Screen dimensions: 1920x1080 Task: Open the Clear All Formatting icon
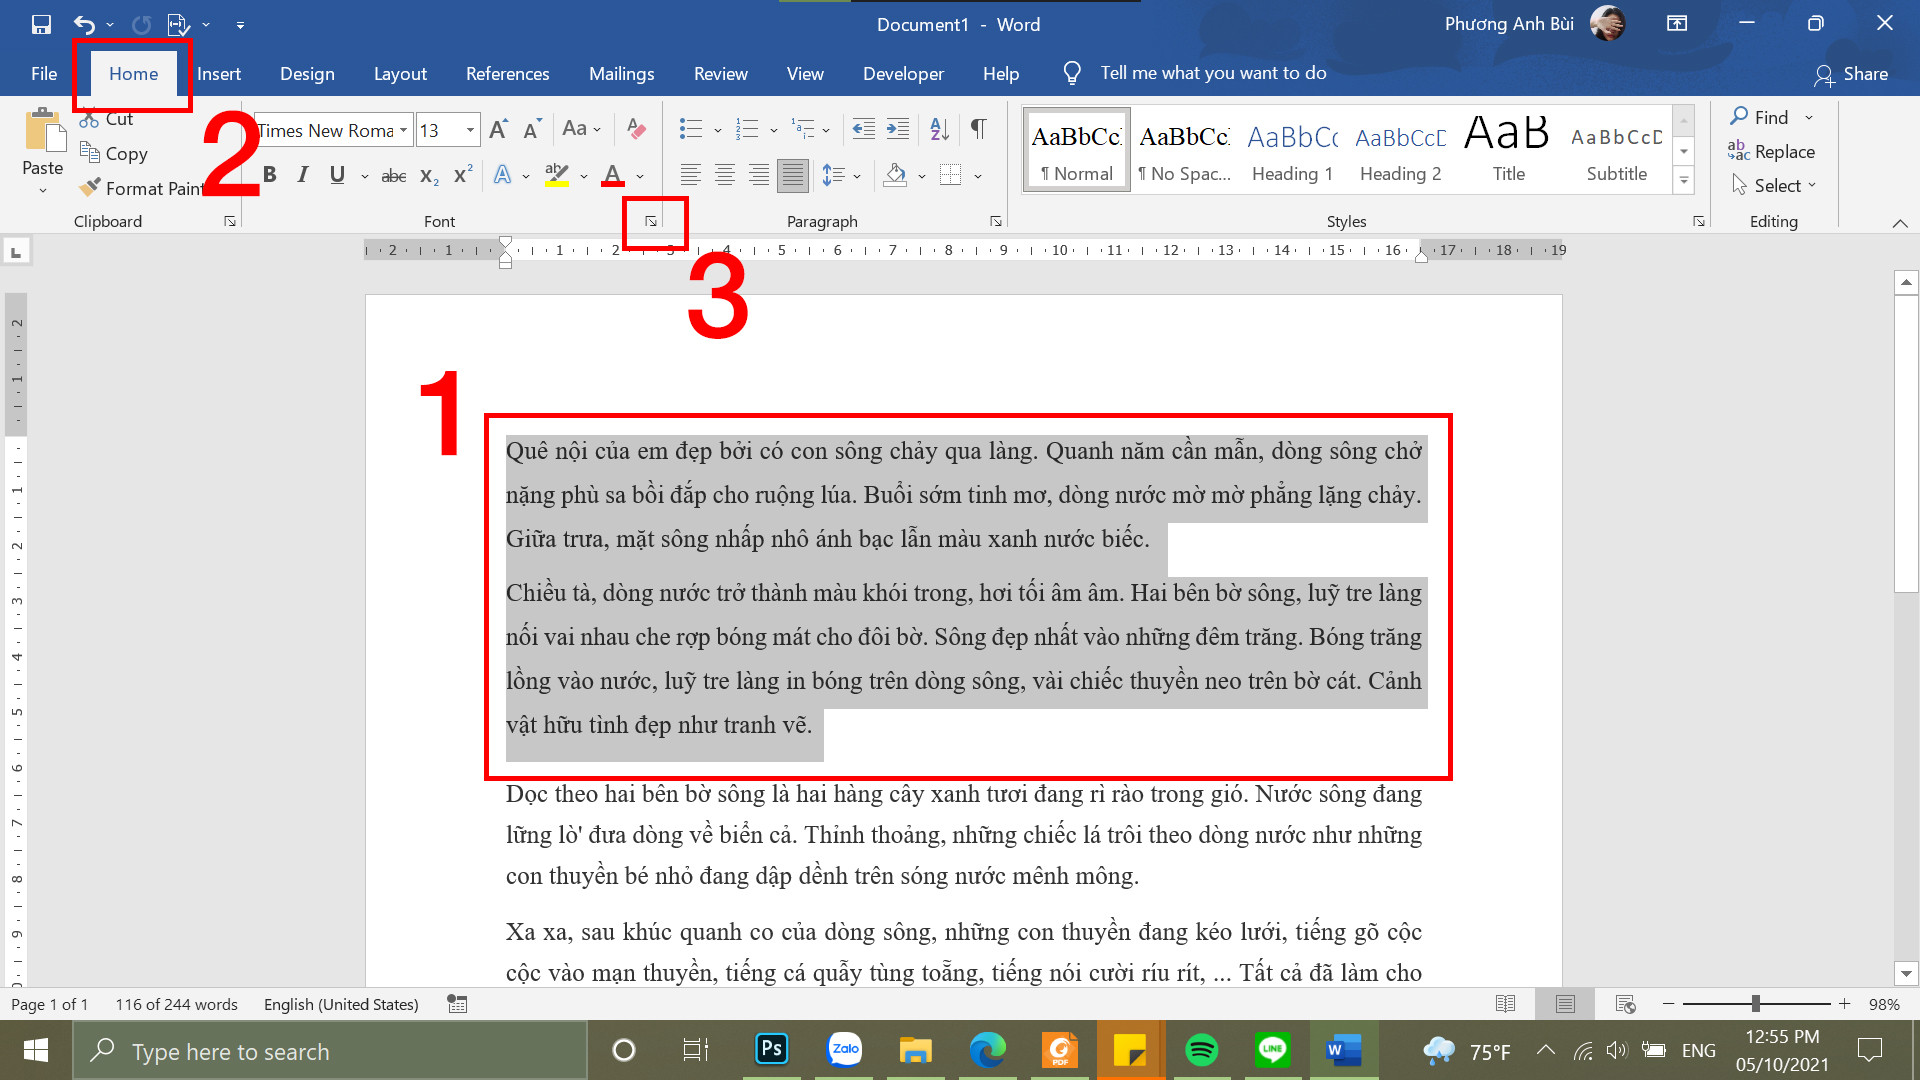(x=636, y=129)
